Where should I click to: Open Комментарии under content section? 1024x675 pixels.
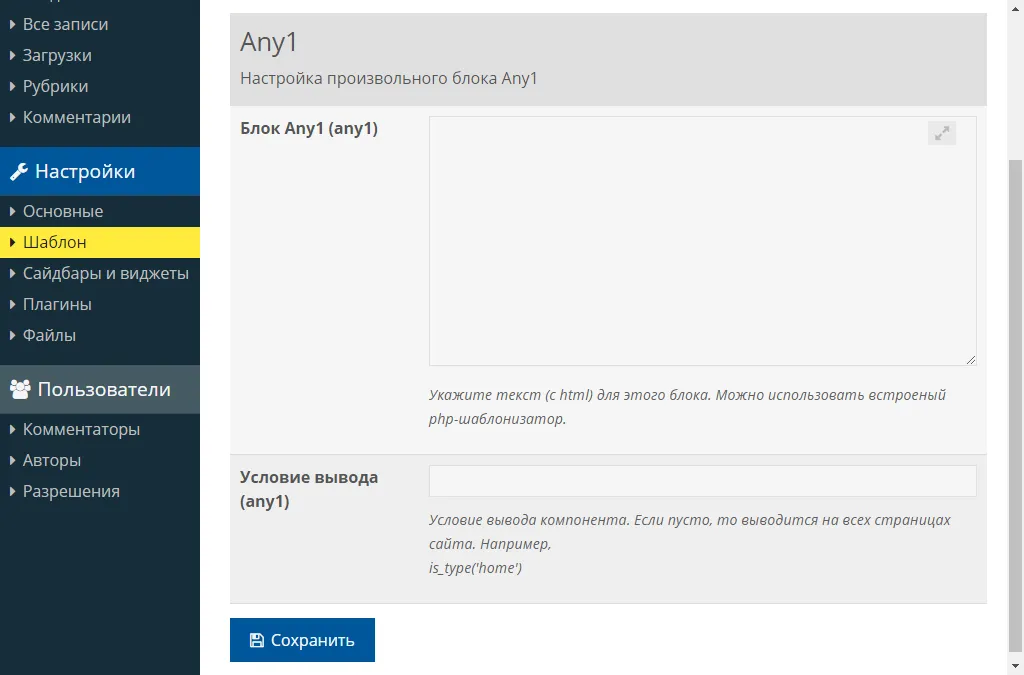point(76,117)
